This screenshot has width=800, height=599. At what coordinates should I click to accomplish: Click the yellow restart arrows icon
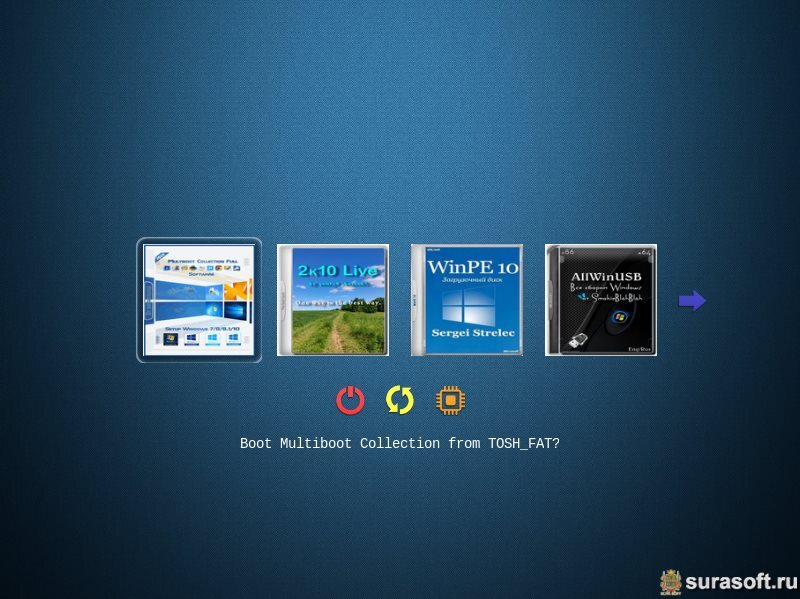(399, 400)
